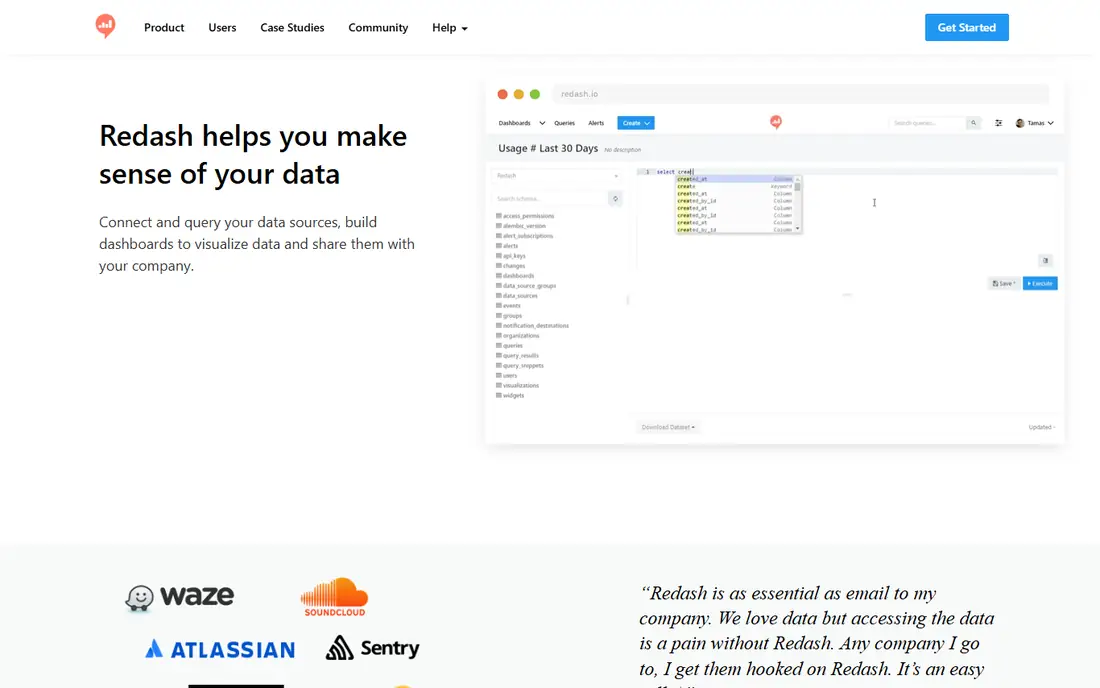
Task: Click the Redash logo centered in the demo navbar
Action: click(775, 122)
